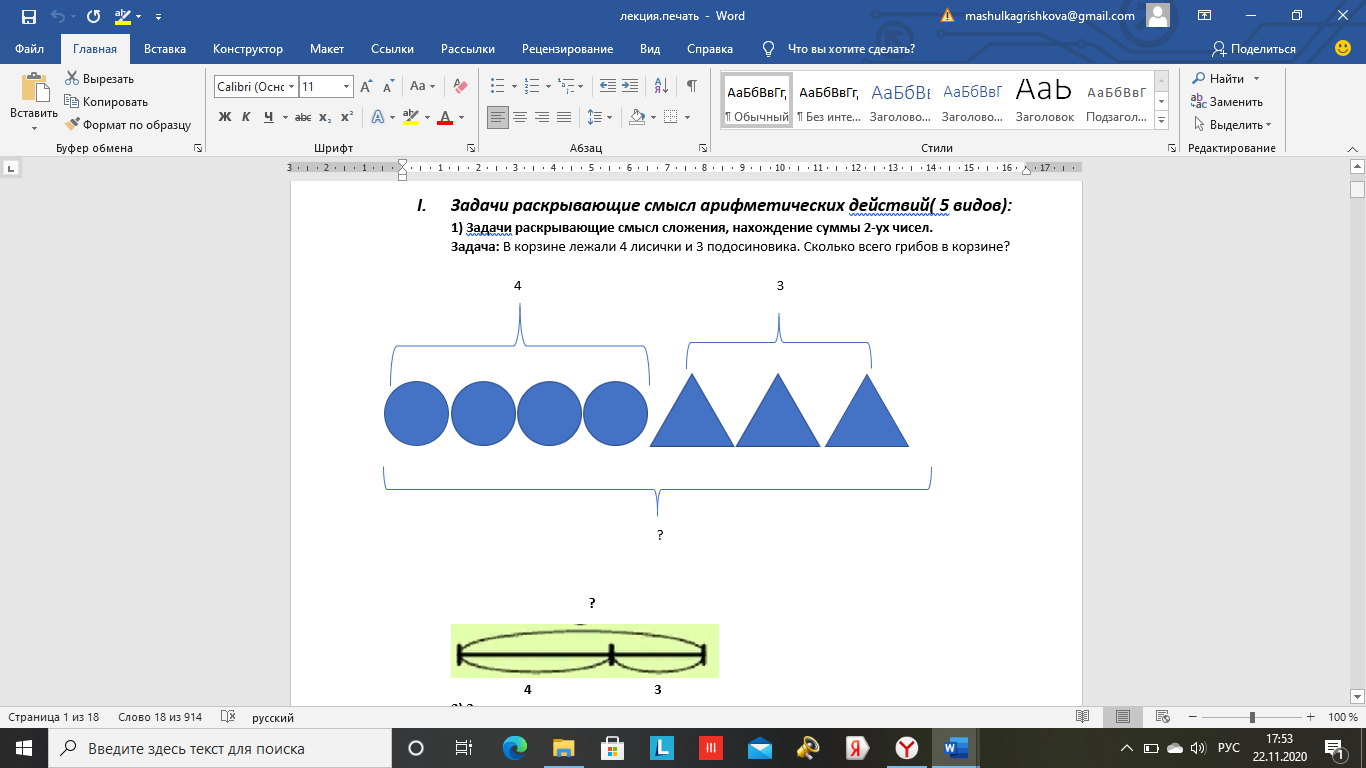This screenshot has height=768, width=1366.
Task: Click Windows Start button
Action: click(x=23, y=748)
